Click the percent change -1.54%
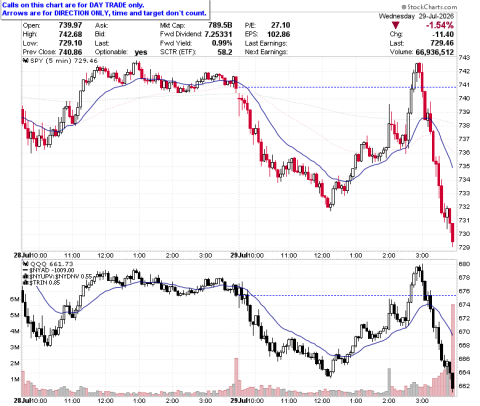Image resolution: width=480 pixels, height=406 pixels. point(440,25)
